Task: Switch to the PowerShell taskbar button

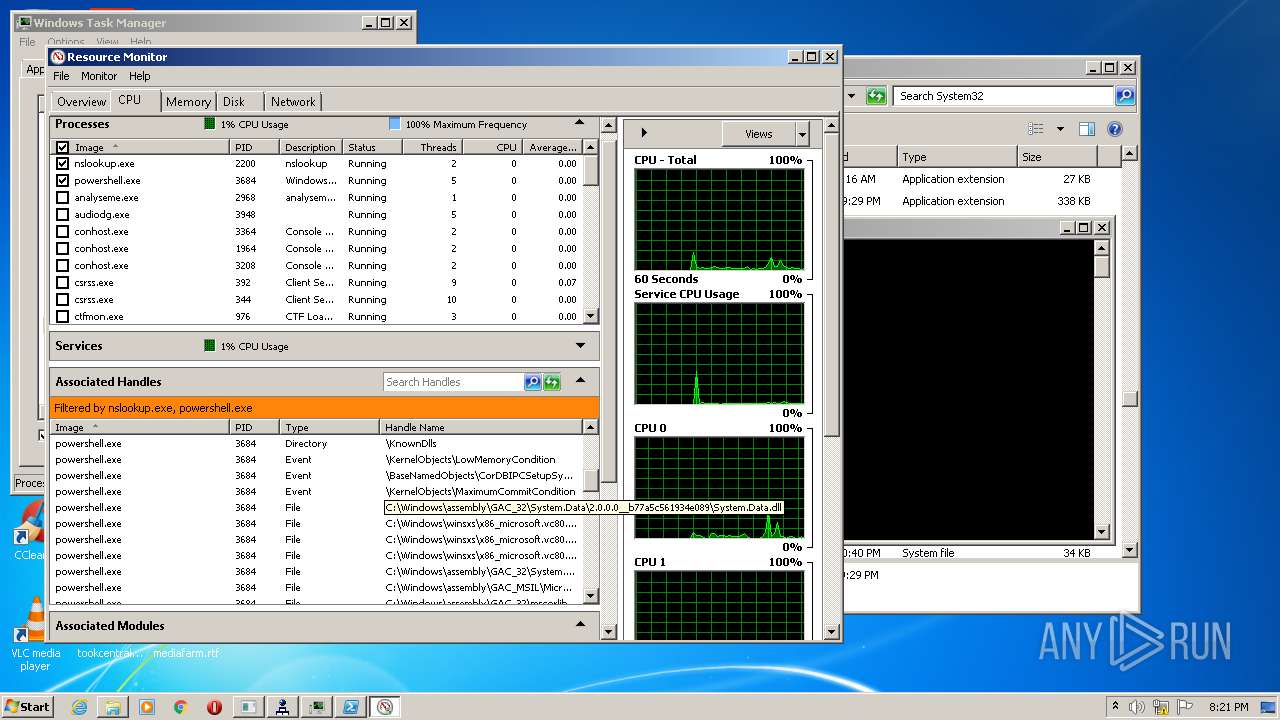Action: click(351, 707)
